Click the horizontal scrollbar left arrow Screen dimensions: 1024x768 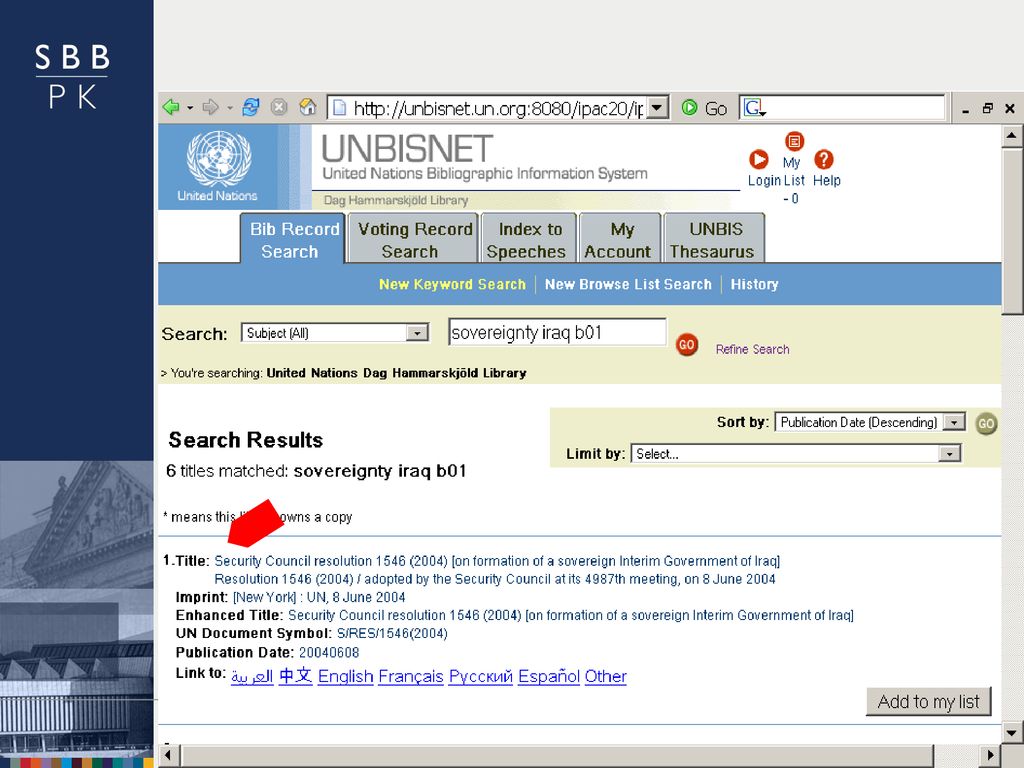click(x=168, y=756)
